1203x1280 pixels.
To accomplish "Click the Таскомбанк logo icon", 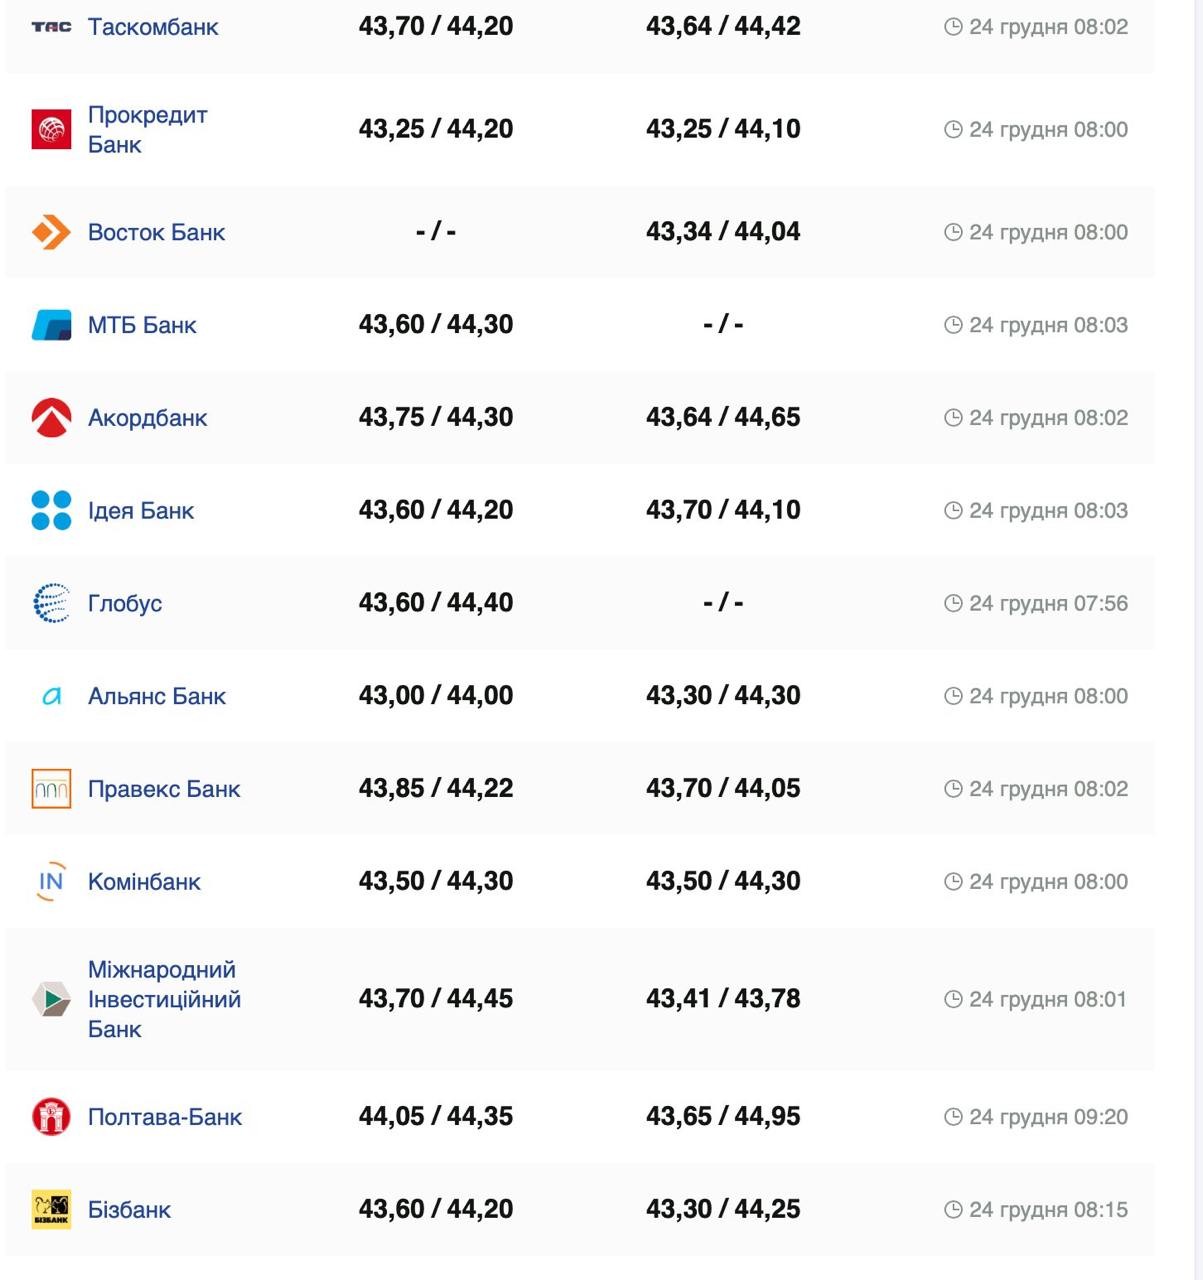I will pyautogui.click(x=51, y=27).
